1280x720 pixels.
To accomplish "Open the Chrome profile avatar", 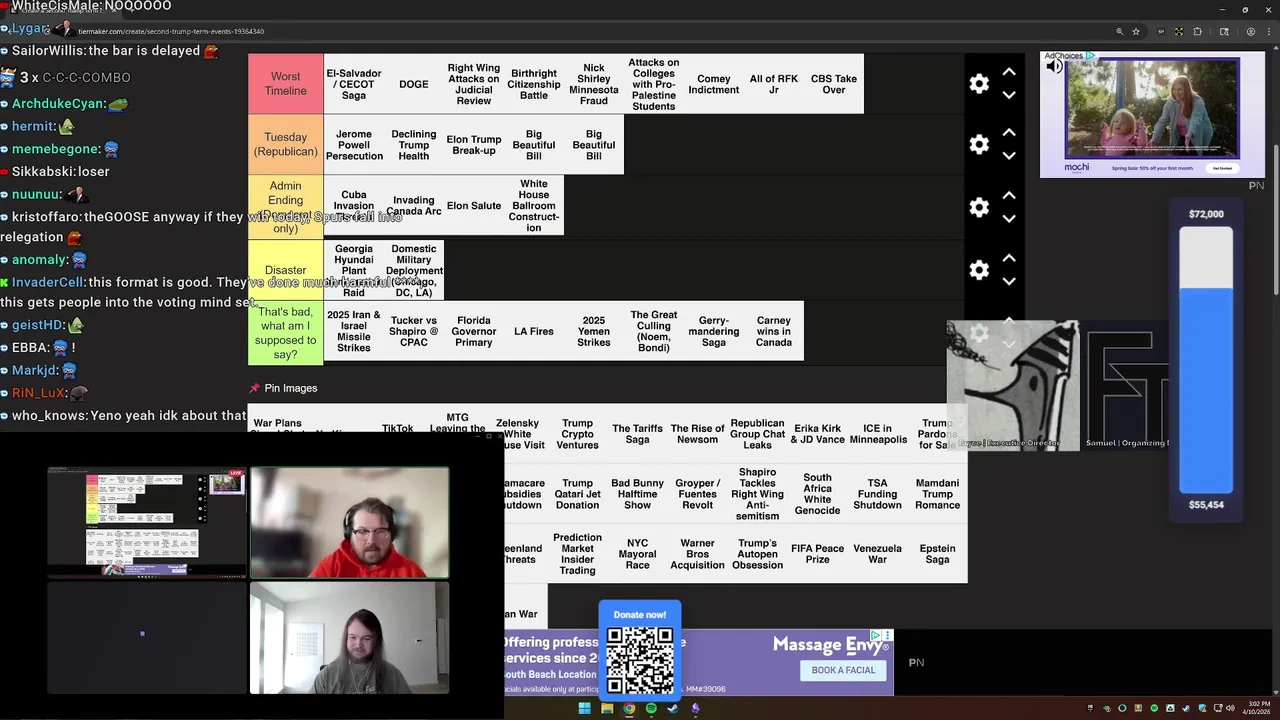I will [x=1250, y=31].
